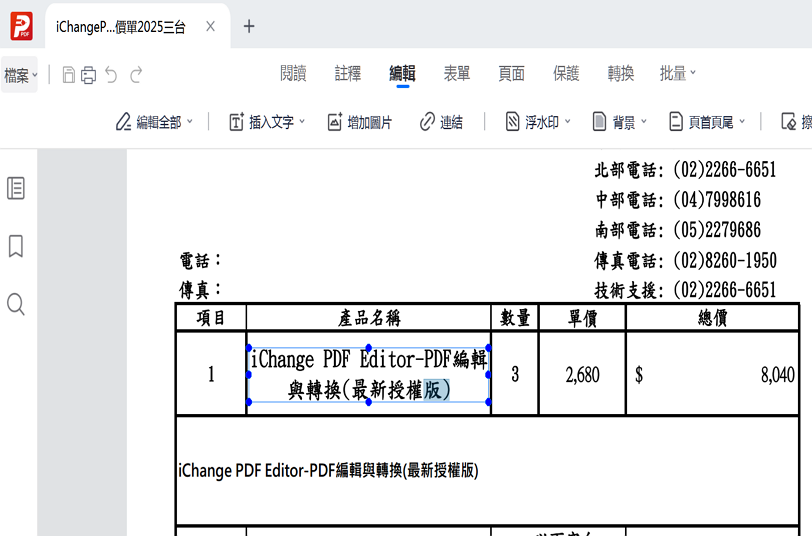This screenshot has width=812, height=536.
Task: Open the bookmarks sidebar panel
Action: pyautogui.click(x=16, y=246)
